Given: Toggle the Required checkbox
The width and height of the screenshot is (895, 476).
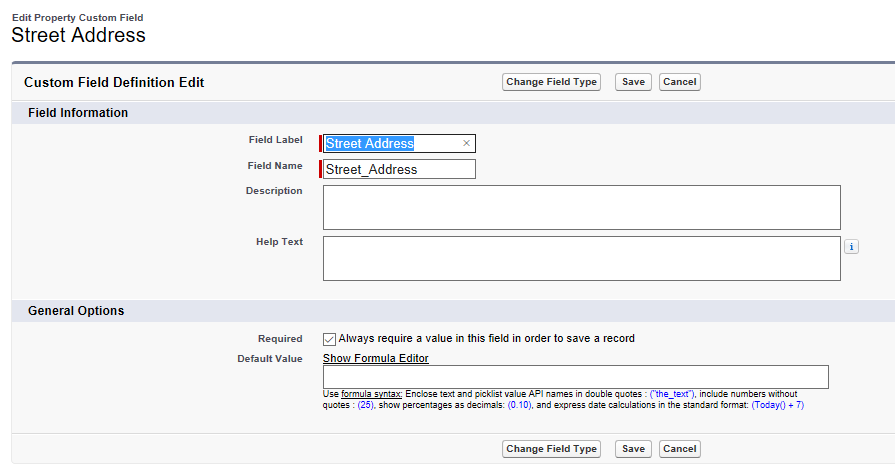Looking at the screenshot, I should coord(330,339).
